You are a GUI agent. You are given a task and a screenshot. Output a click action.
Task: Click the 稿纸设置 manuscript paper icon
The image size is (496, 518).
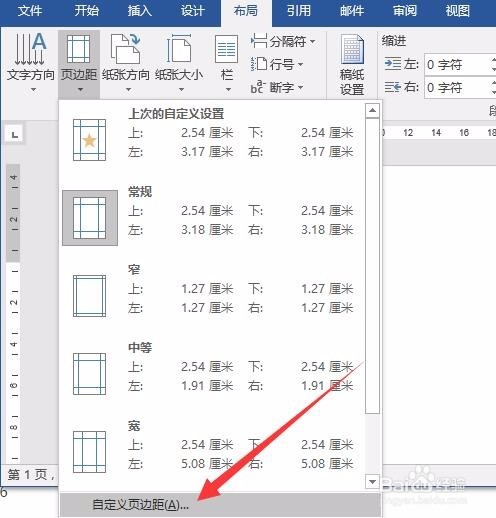(352, 49)
